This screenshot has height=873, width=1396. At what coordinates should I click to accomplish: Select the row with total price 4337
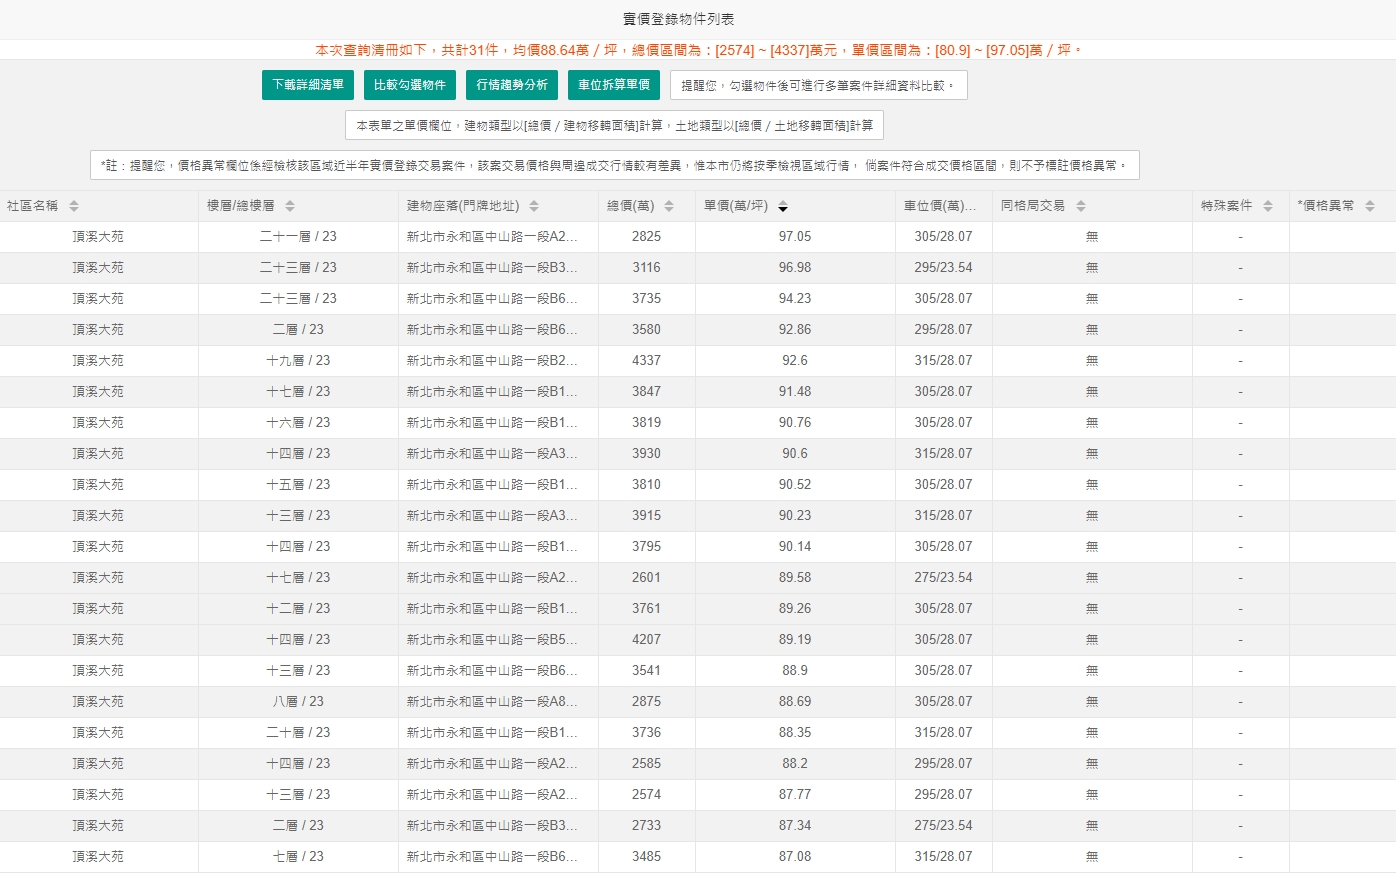pyautogui.click(x=646, y=360)
